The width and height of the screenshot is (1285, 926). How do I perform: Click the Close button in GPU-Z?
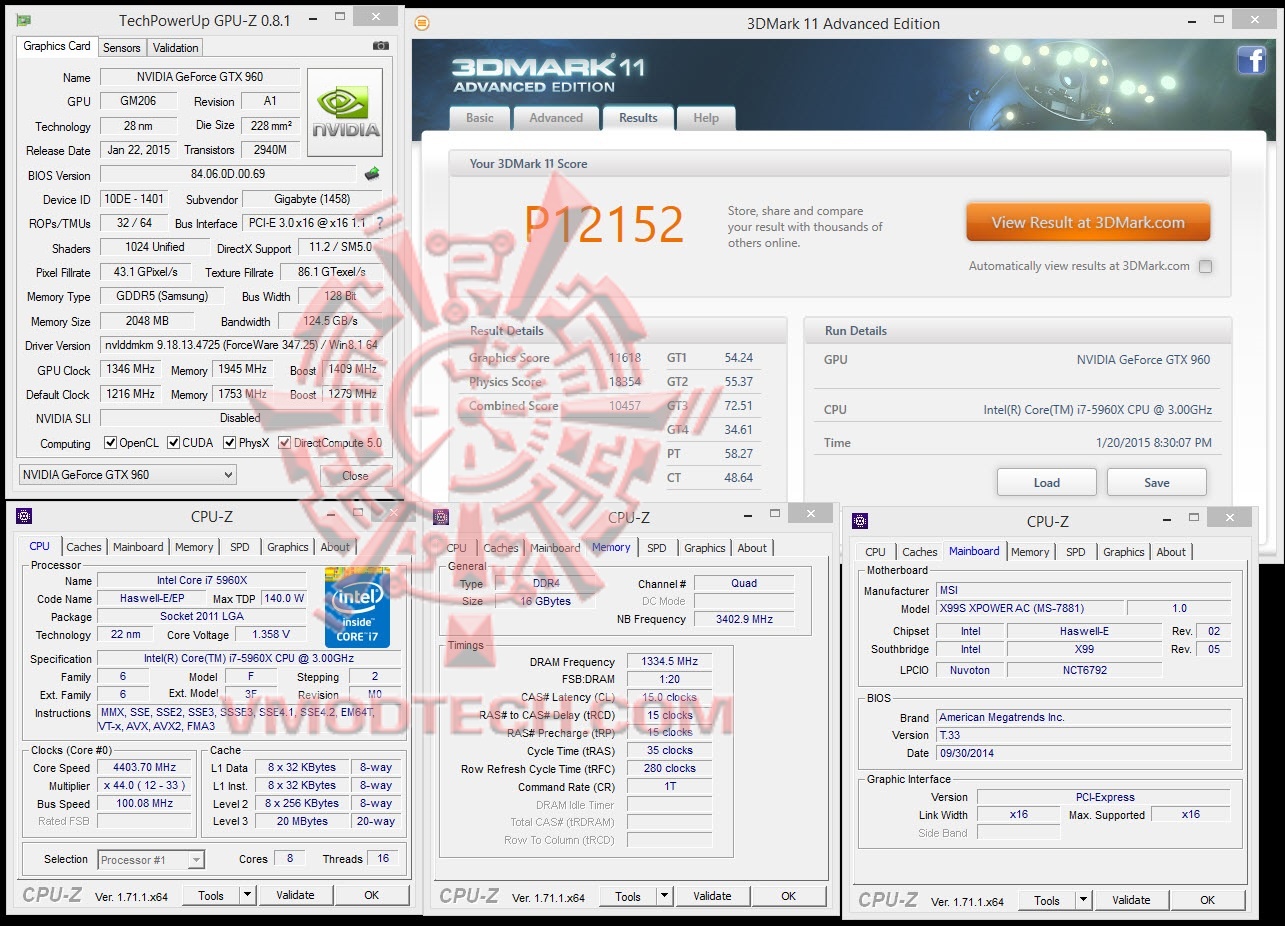pos(355,475)
